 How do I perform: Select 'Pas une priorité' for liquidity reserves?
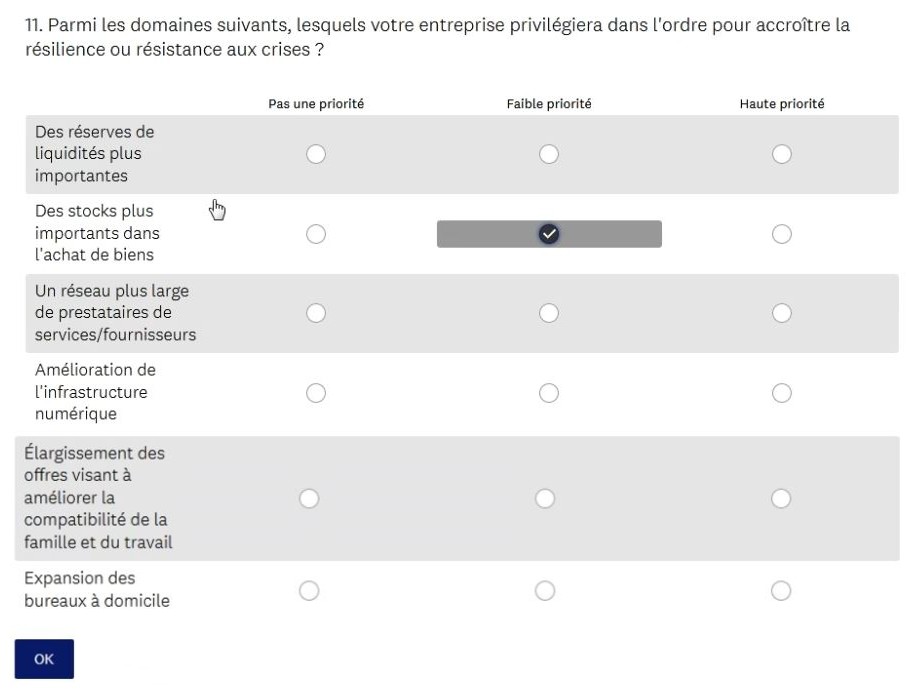pyautogui.click(x=316, y=154)
